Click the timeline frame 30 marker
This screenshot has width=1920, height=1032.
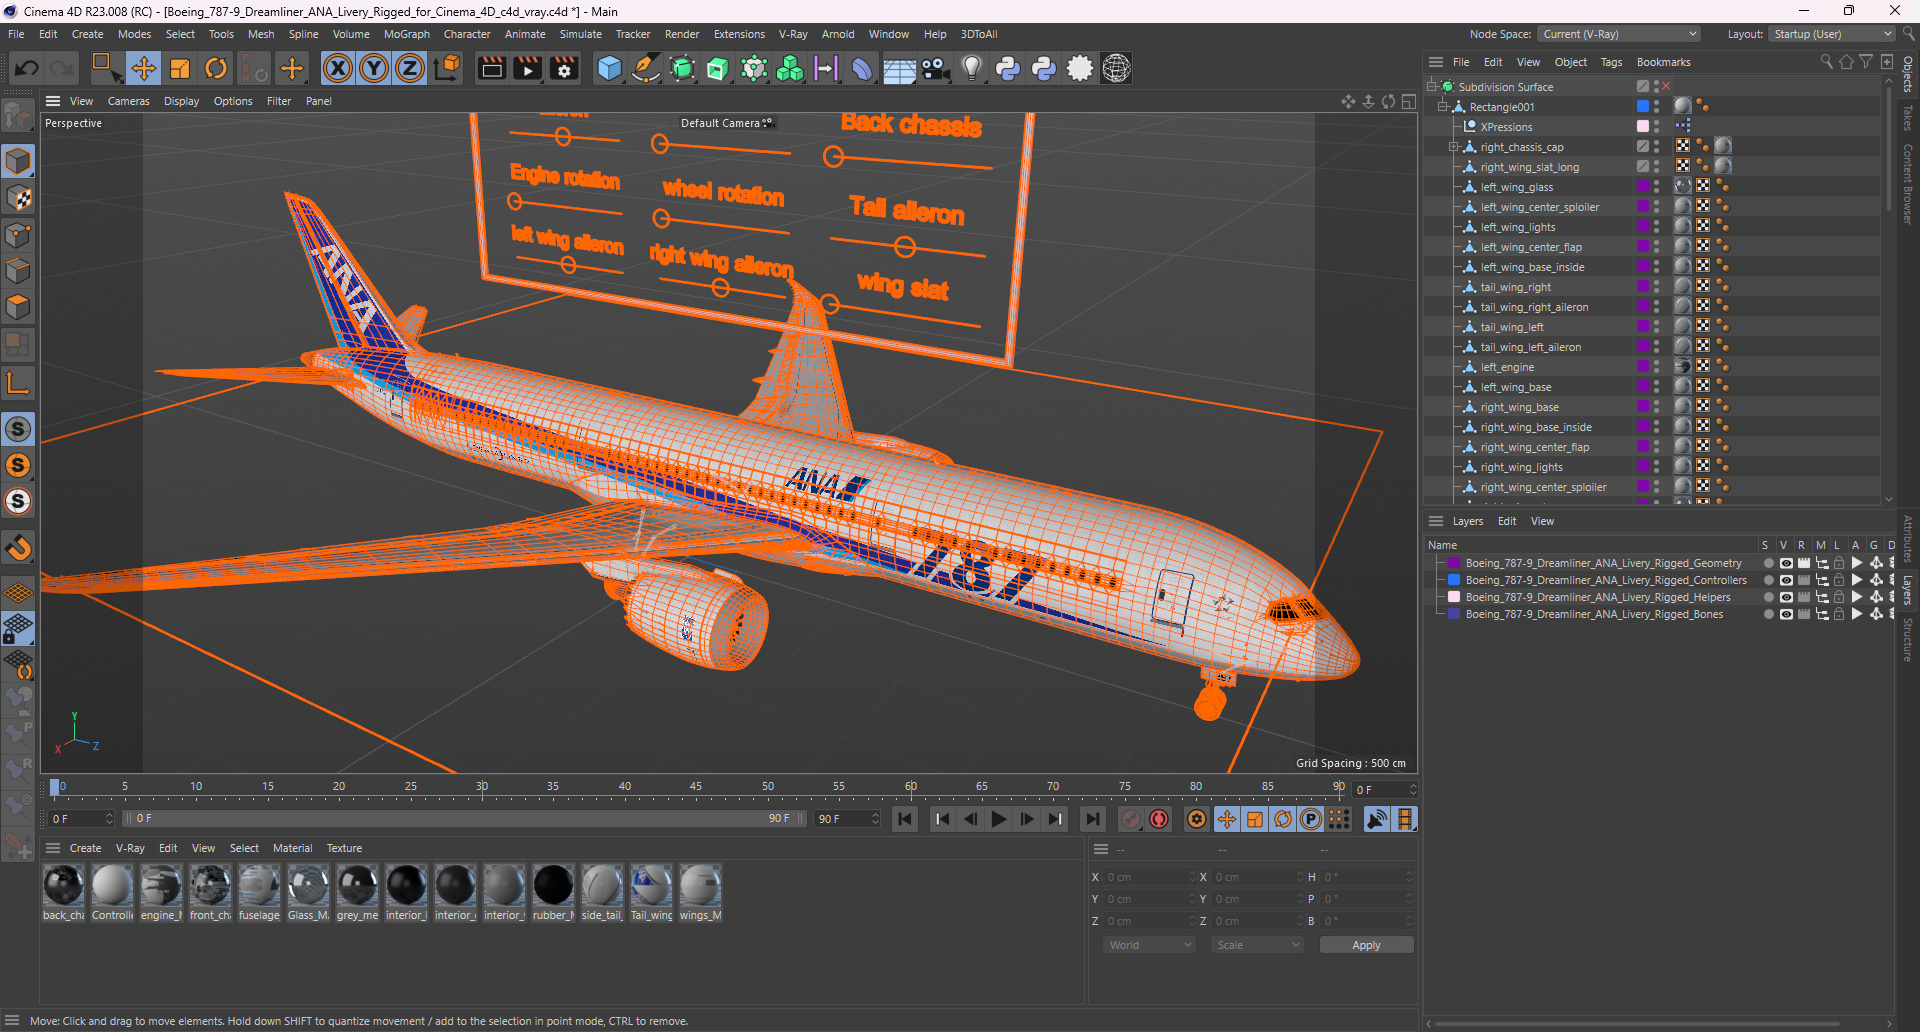click(x=482, y=787)
